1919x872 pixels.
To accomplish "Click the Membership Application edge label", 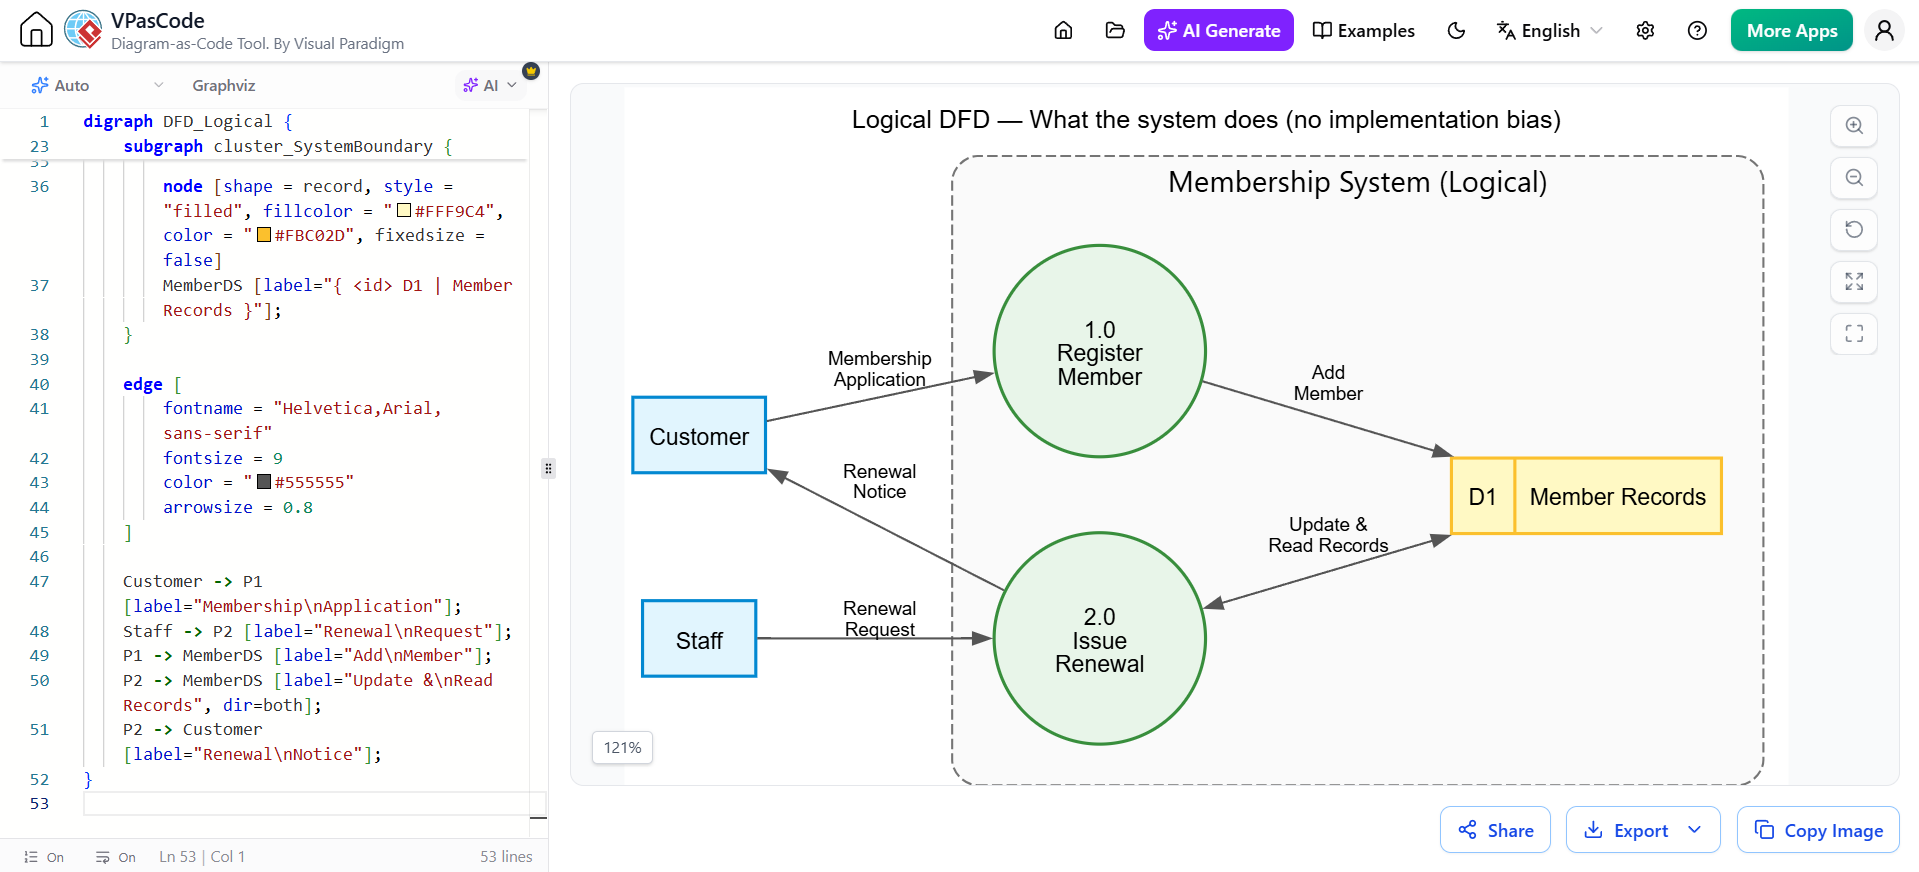I will 879,369.
